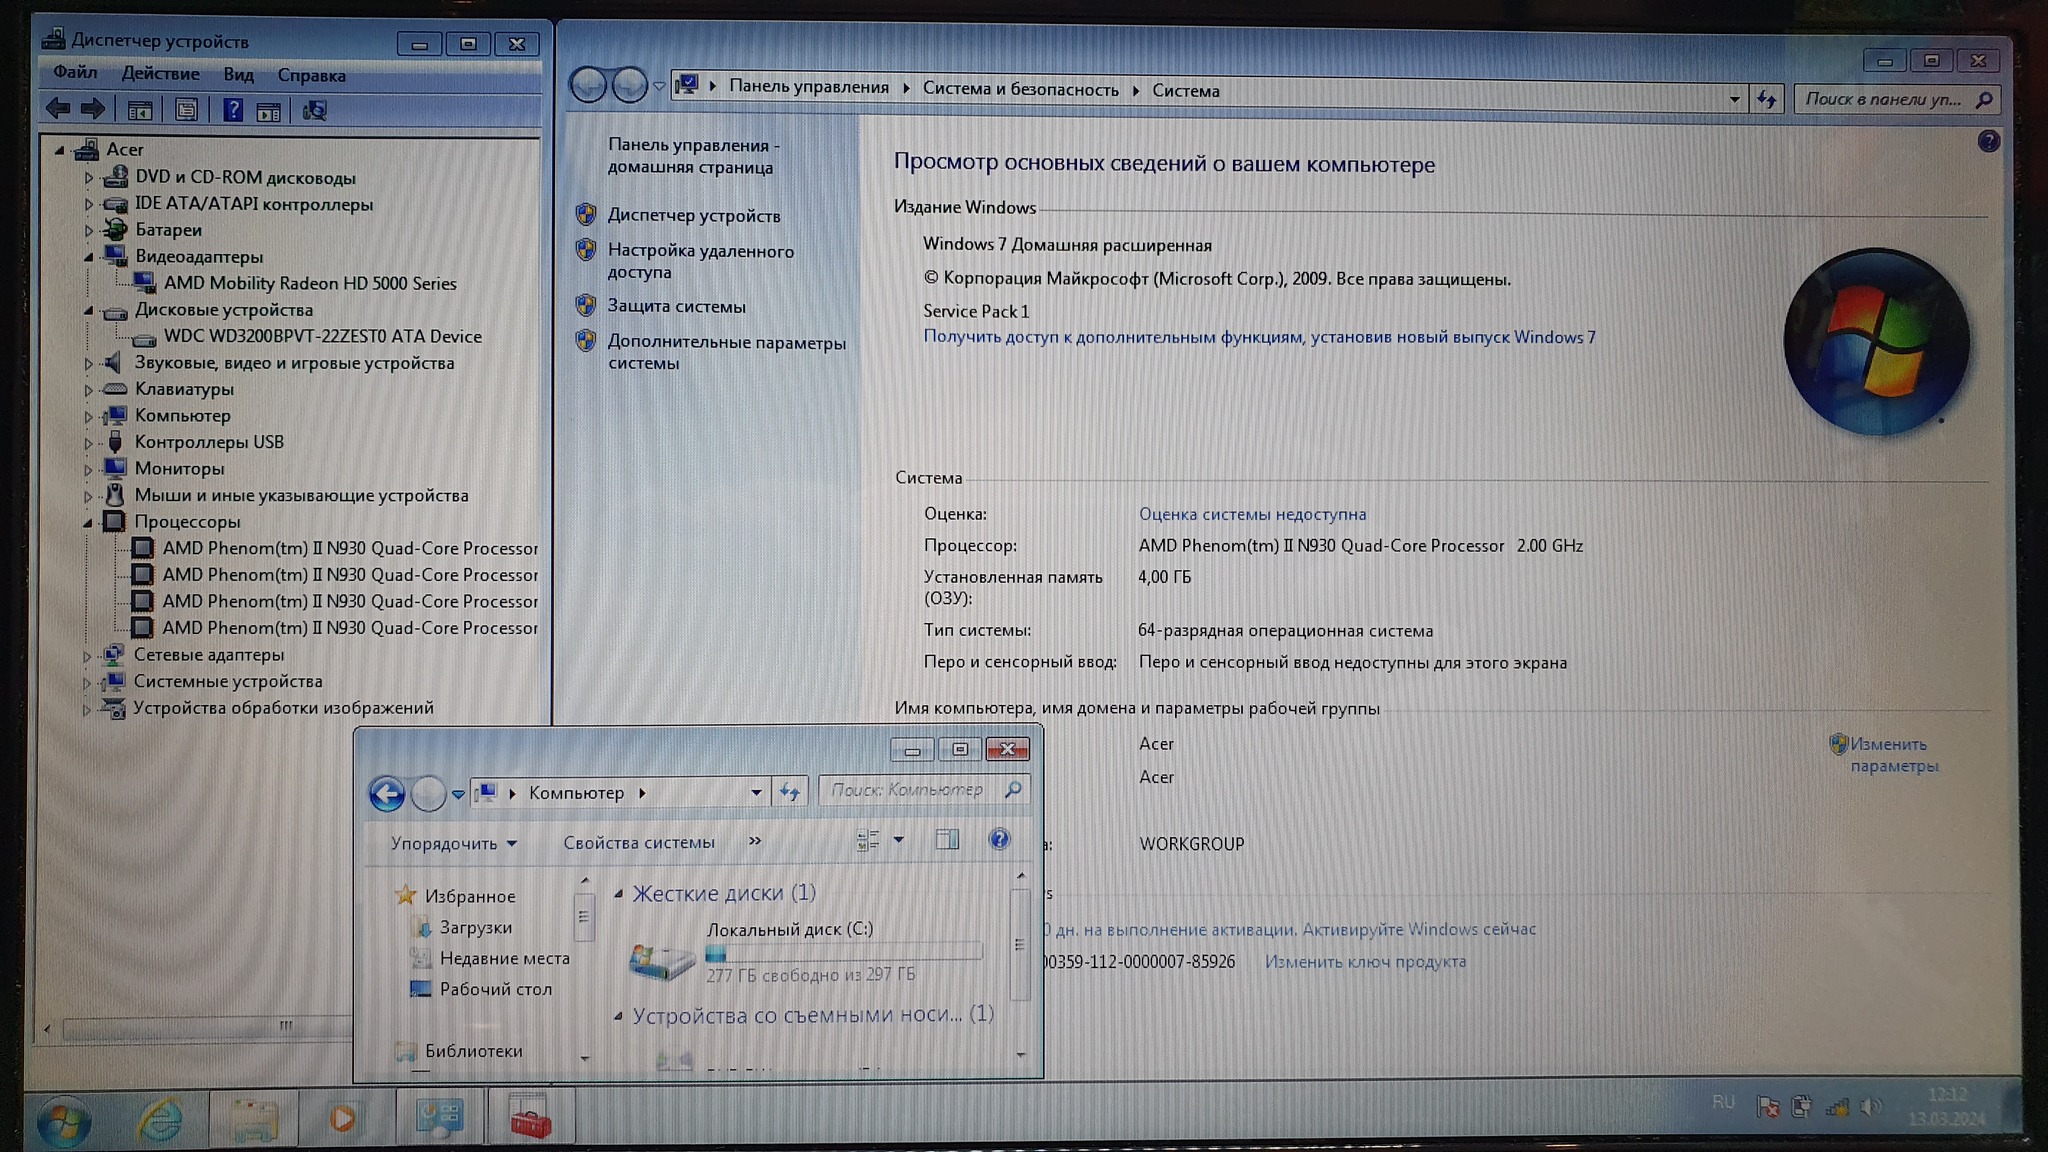
Task: Open Internet Explorer from the taskbar
Action: 160,1118
